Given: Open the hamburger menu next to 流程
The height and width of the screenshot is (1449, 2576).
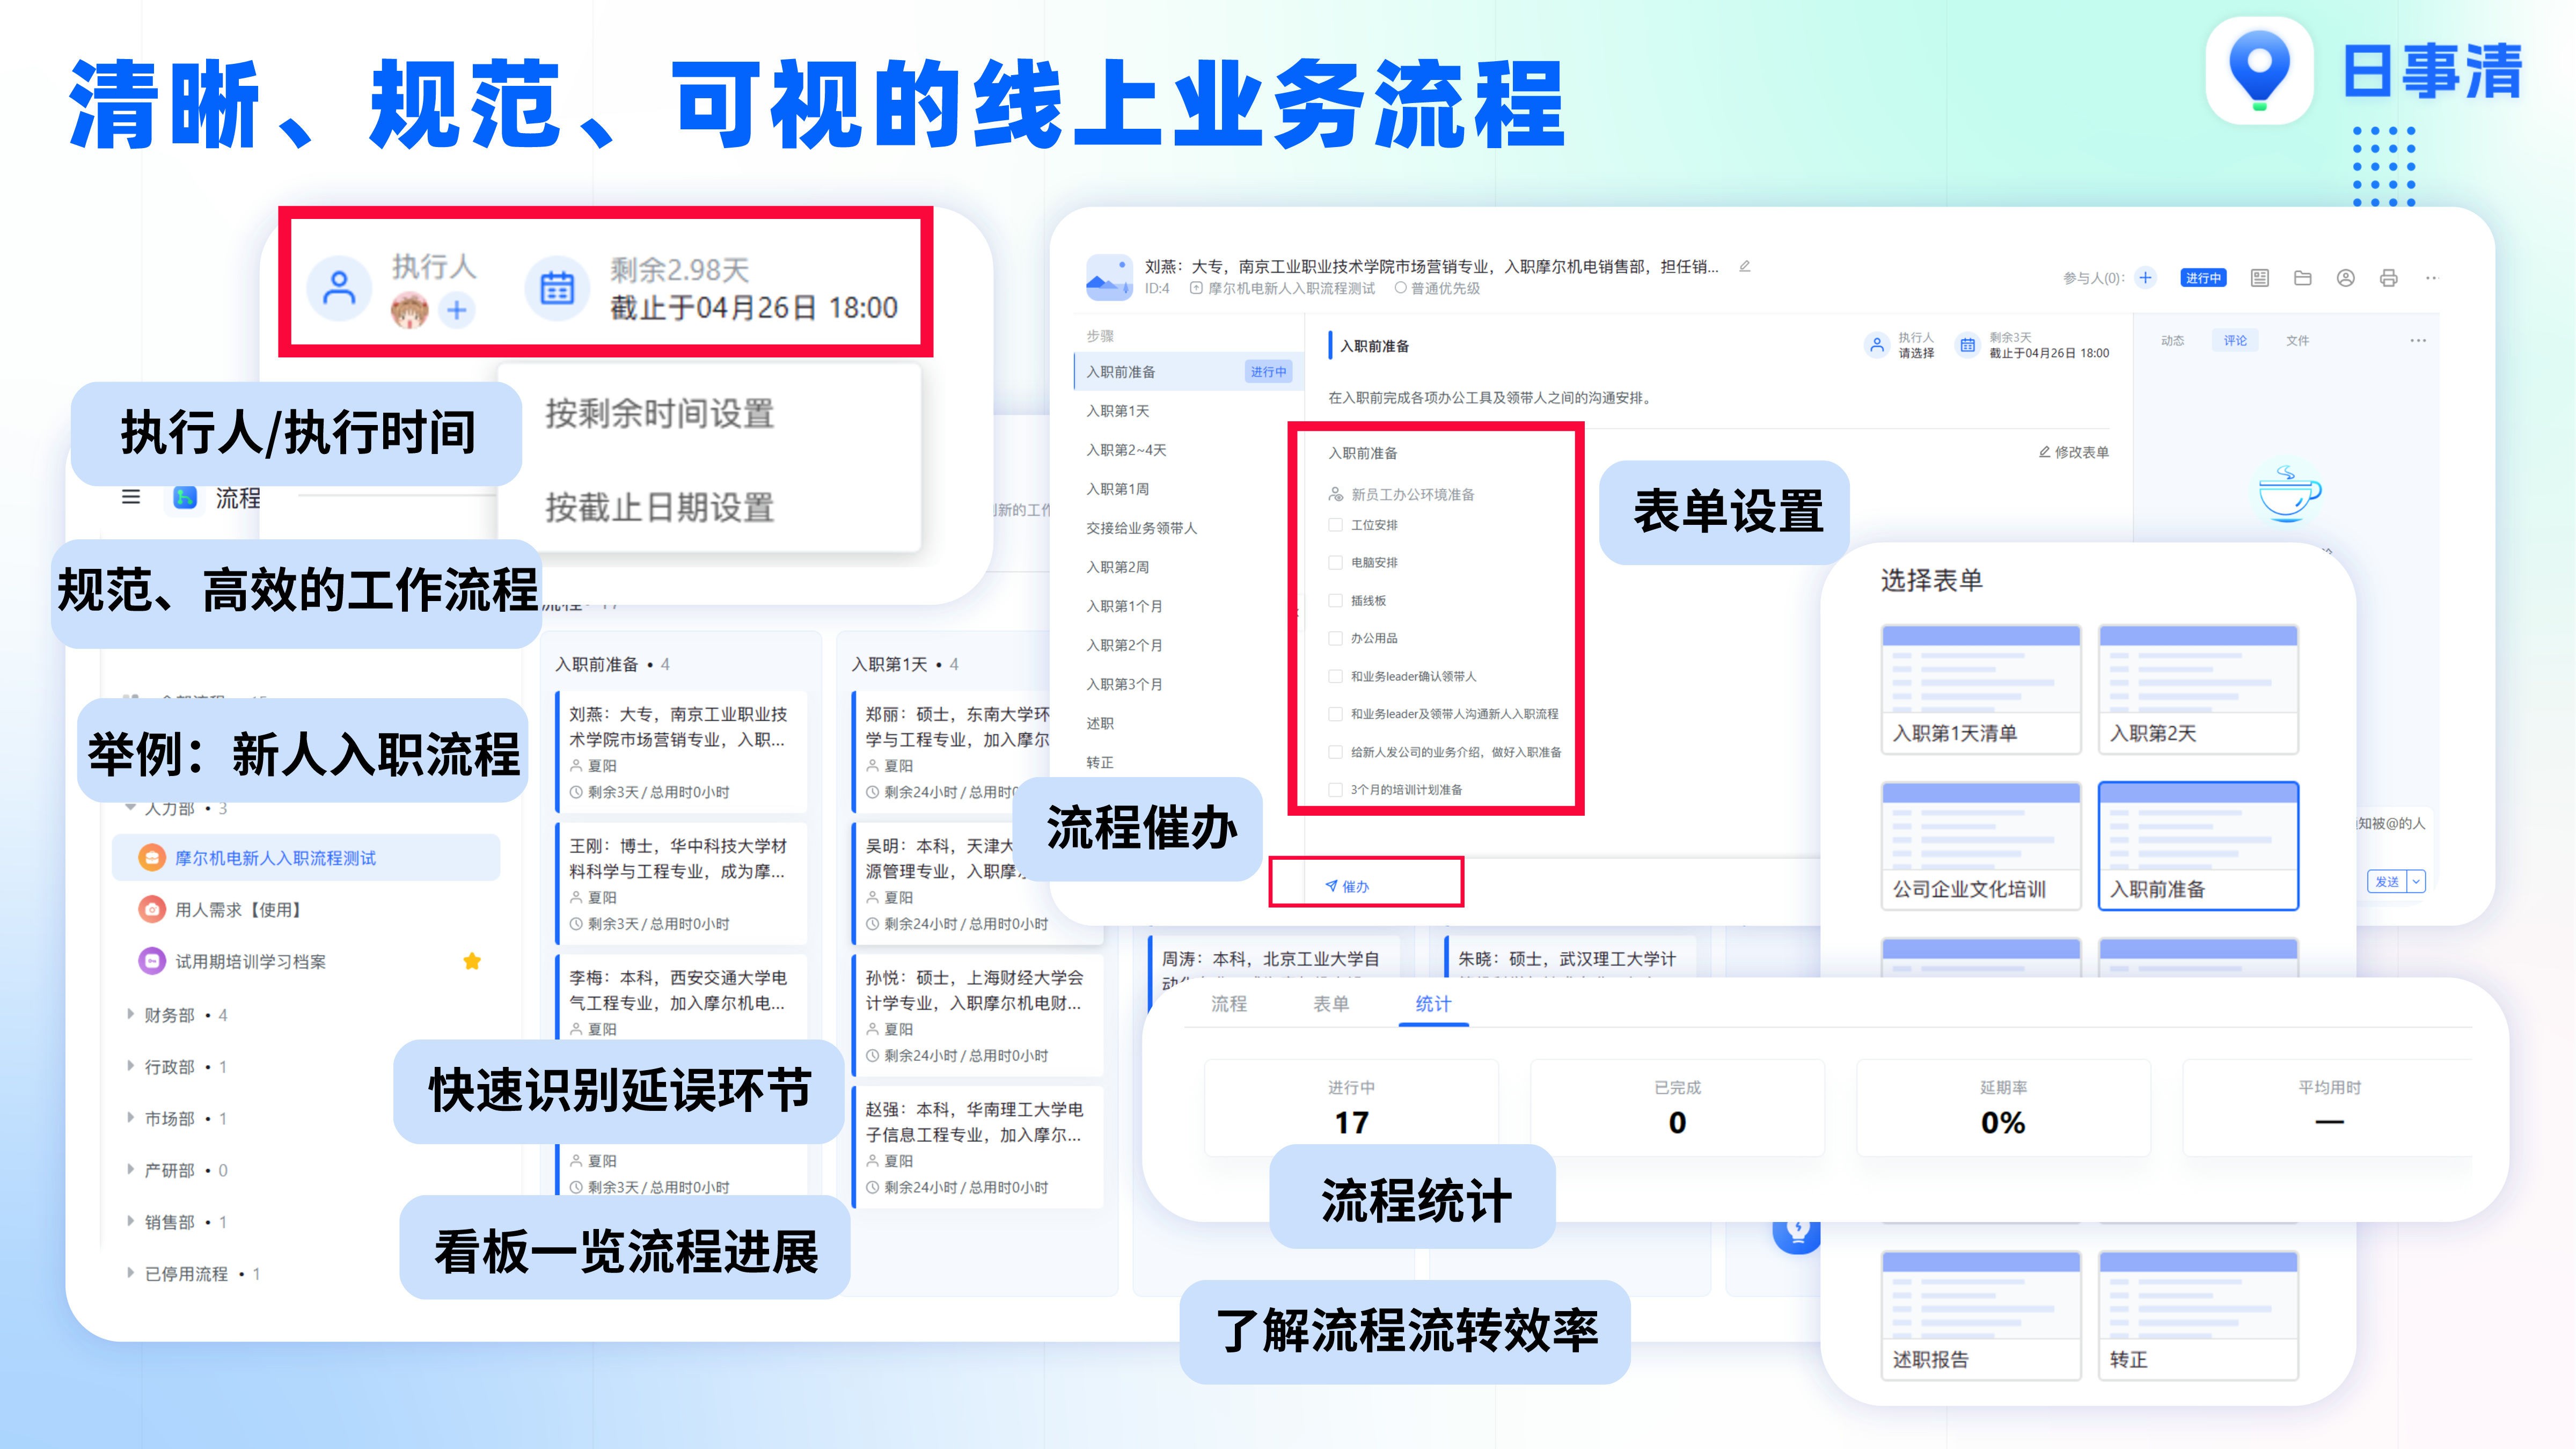Looking at the screenshot, I should [x=131, y=497].
